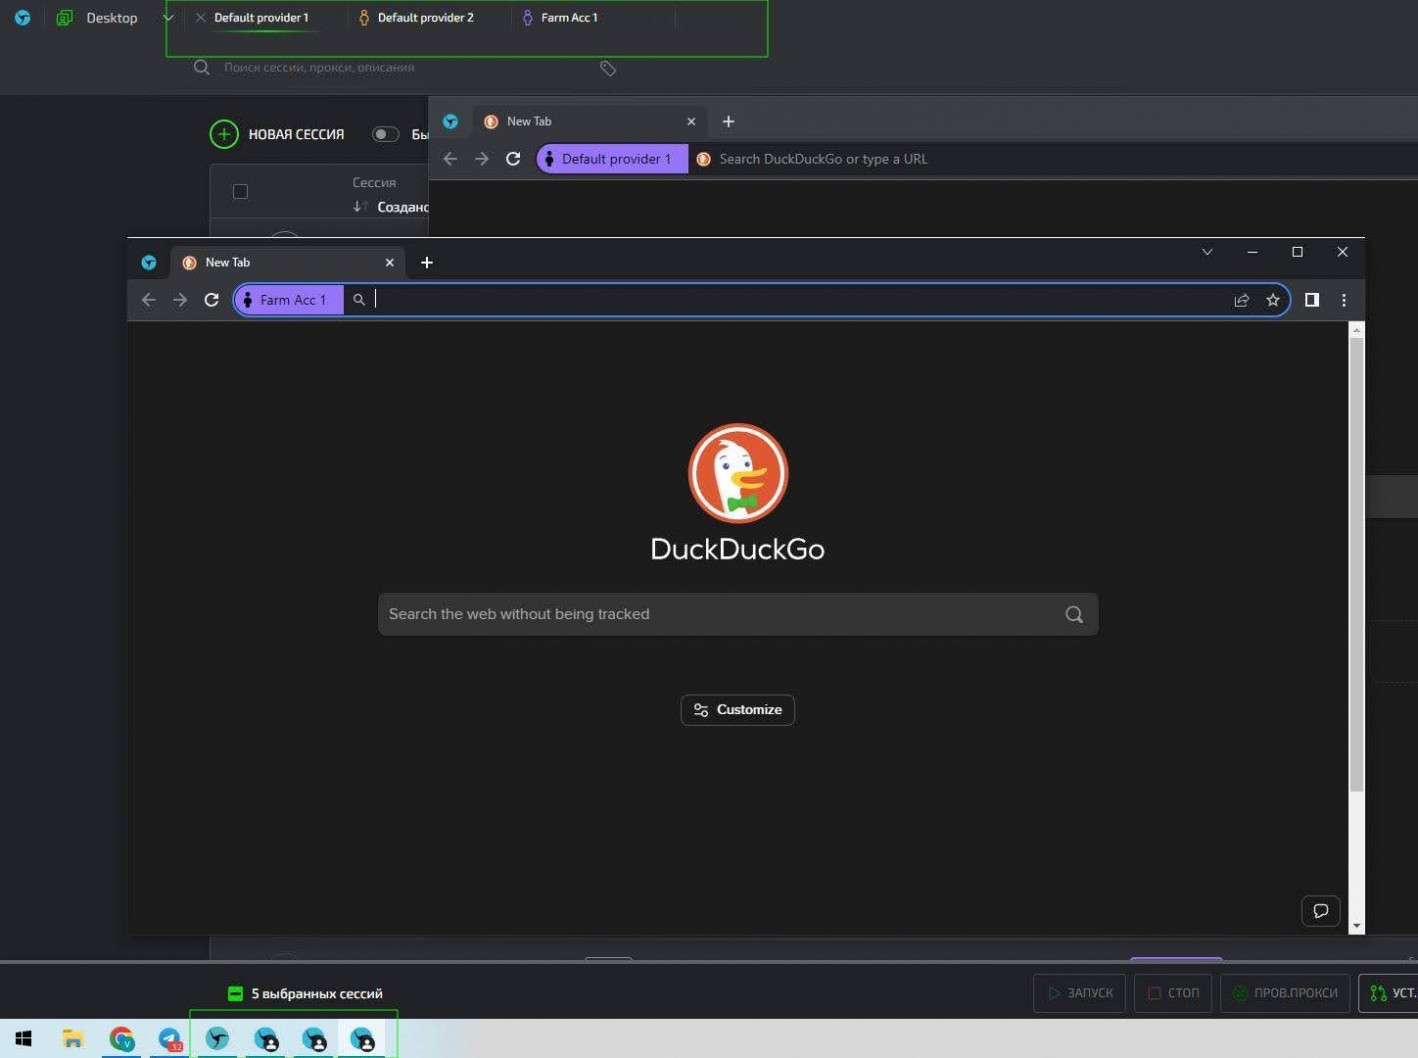The width and height of the screenshot is (1418, 1058).
Task: Go forward in Default provider 1 window
Action: 482,159
